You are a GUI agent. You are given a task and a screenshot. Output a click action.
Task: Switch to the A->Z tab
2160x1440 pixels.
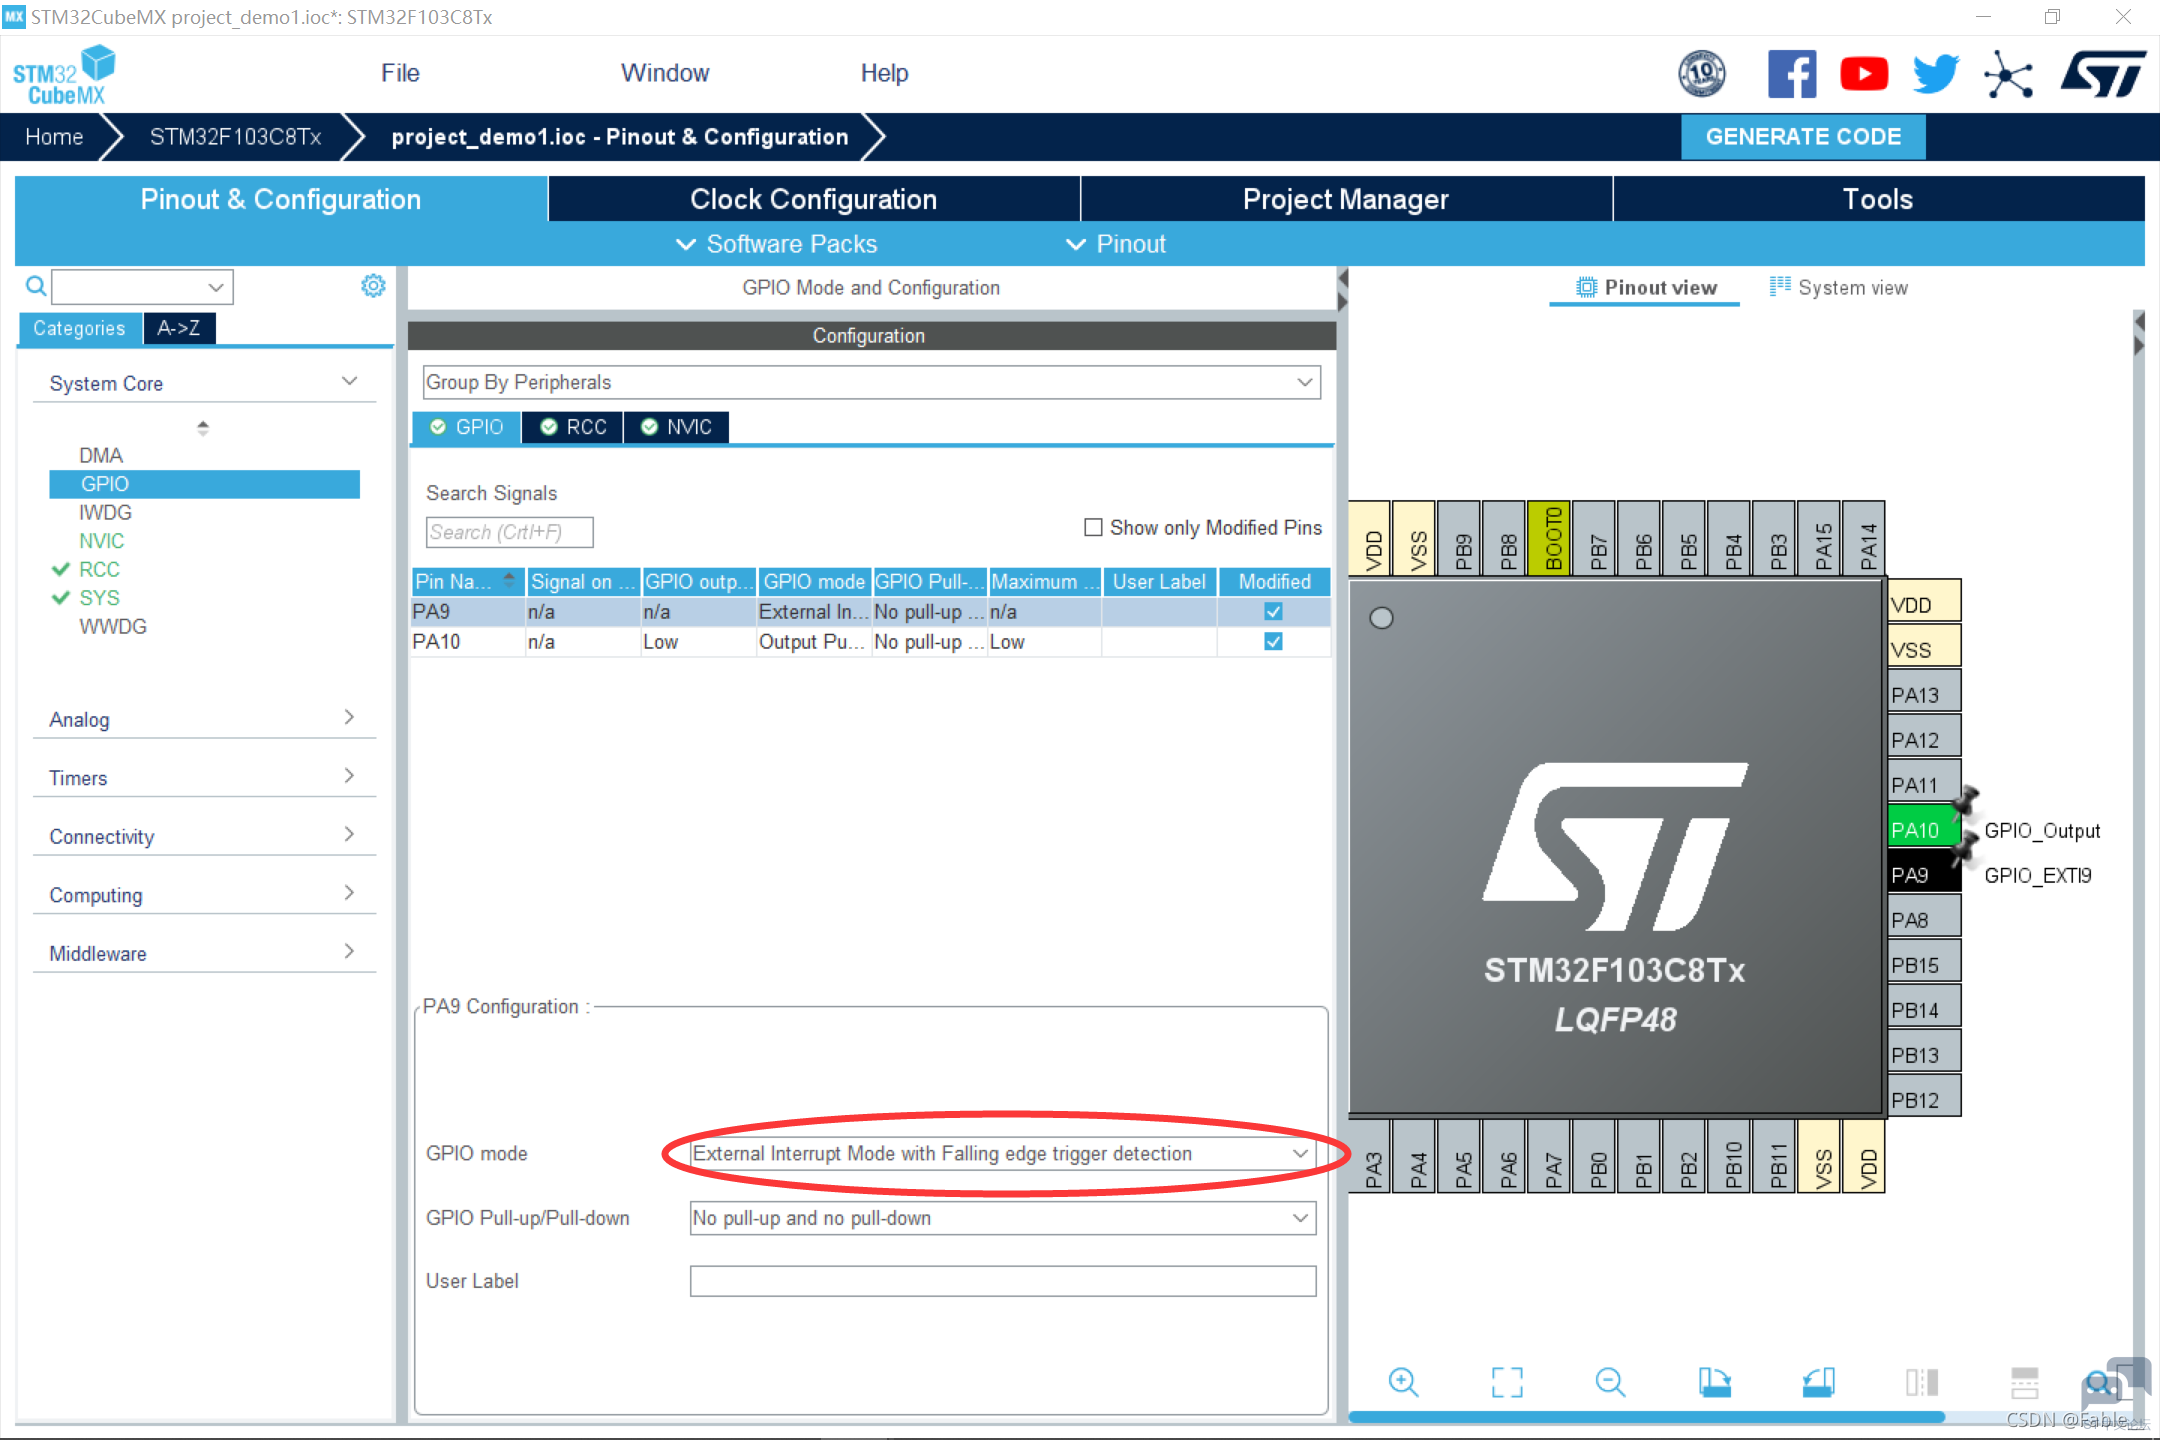click(x=179, y=328)
